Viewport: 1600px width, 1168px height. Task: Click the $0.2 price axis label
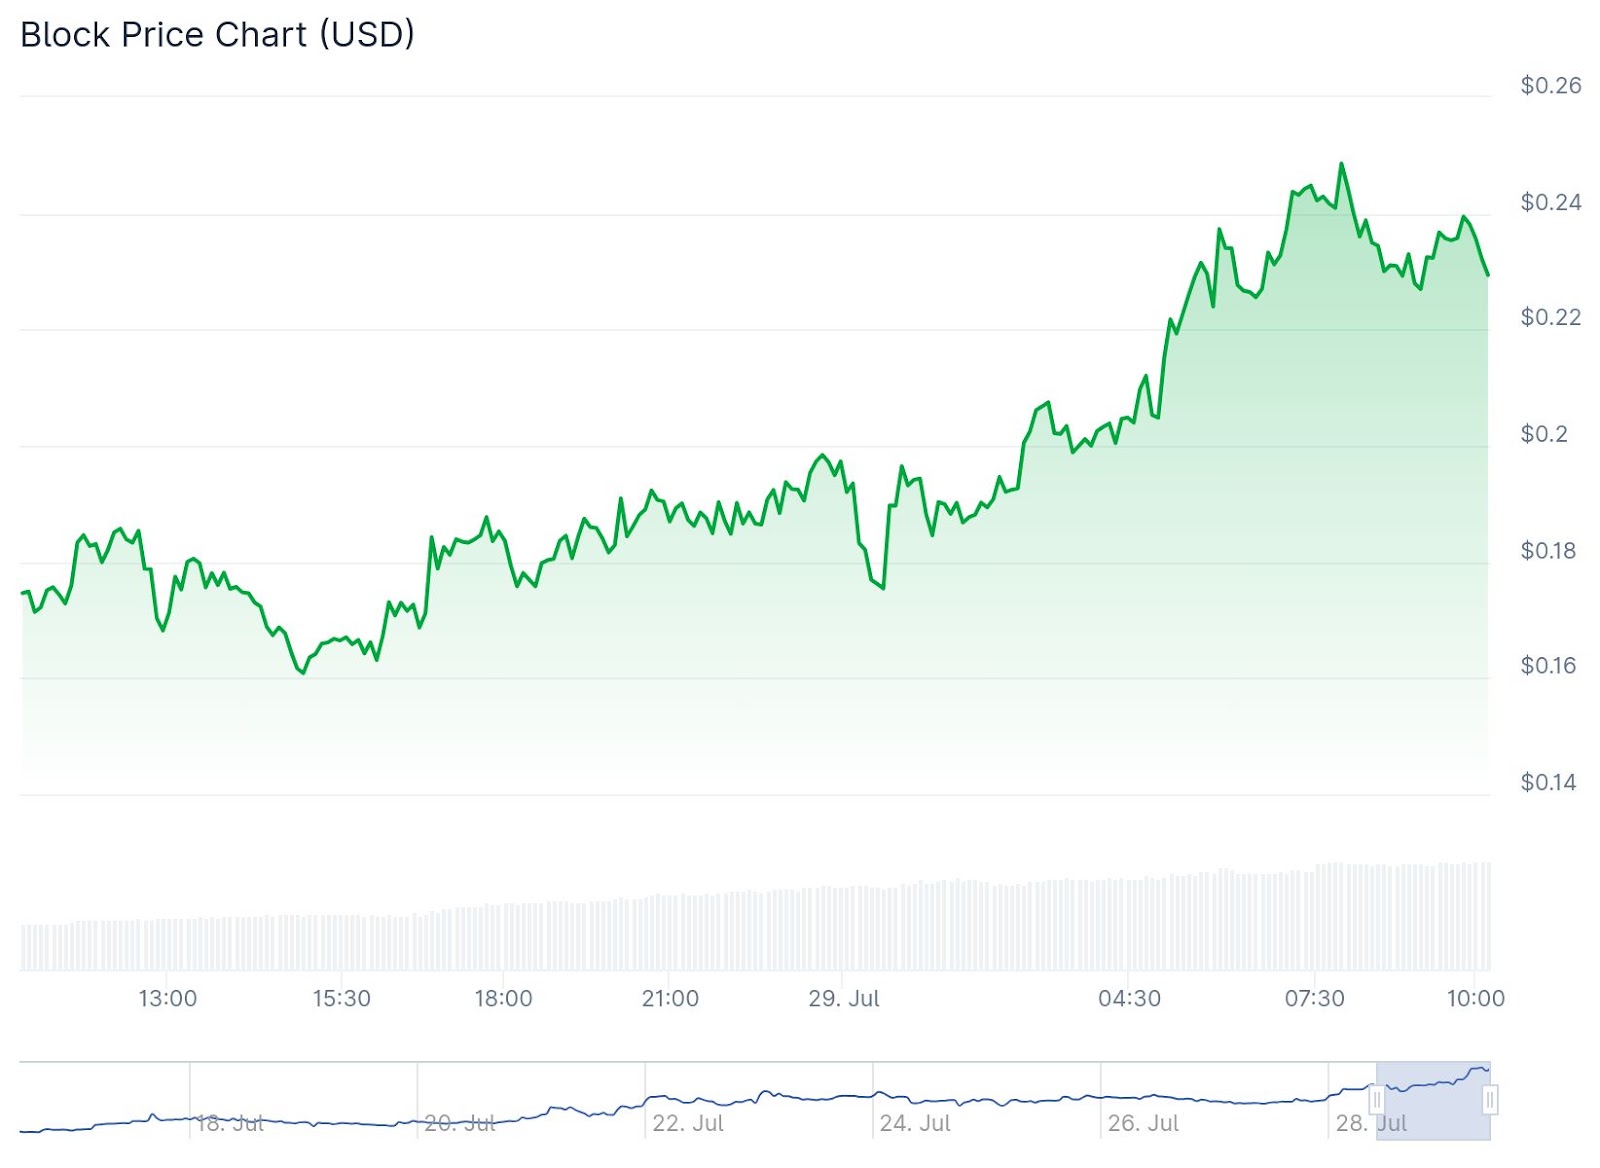pyautogui.click(x=1544, y=434)
